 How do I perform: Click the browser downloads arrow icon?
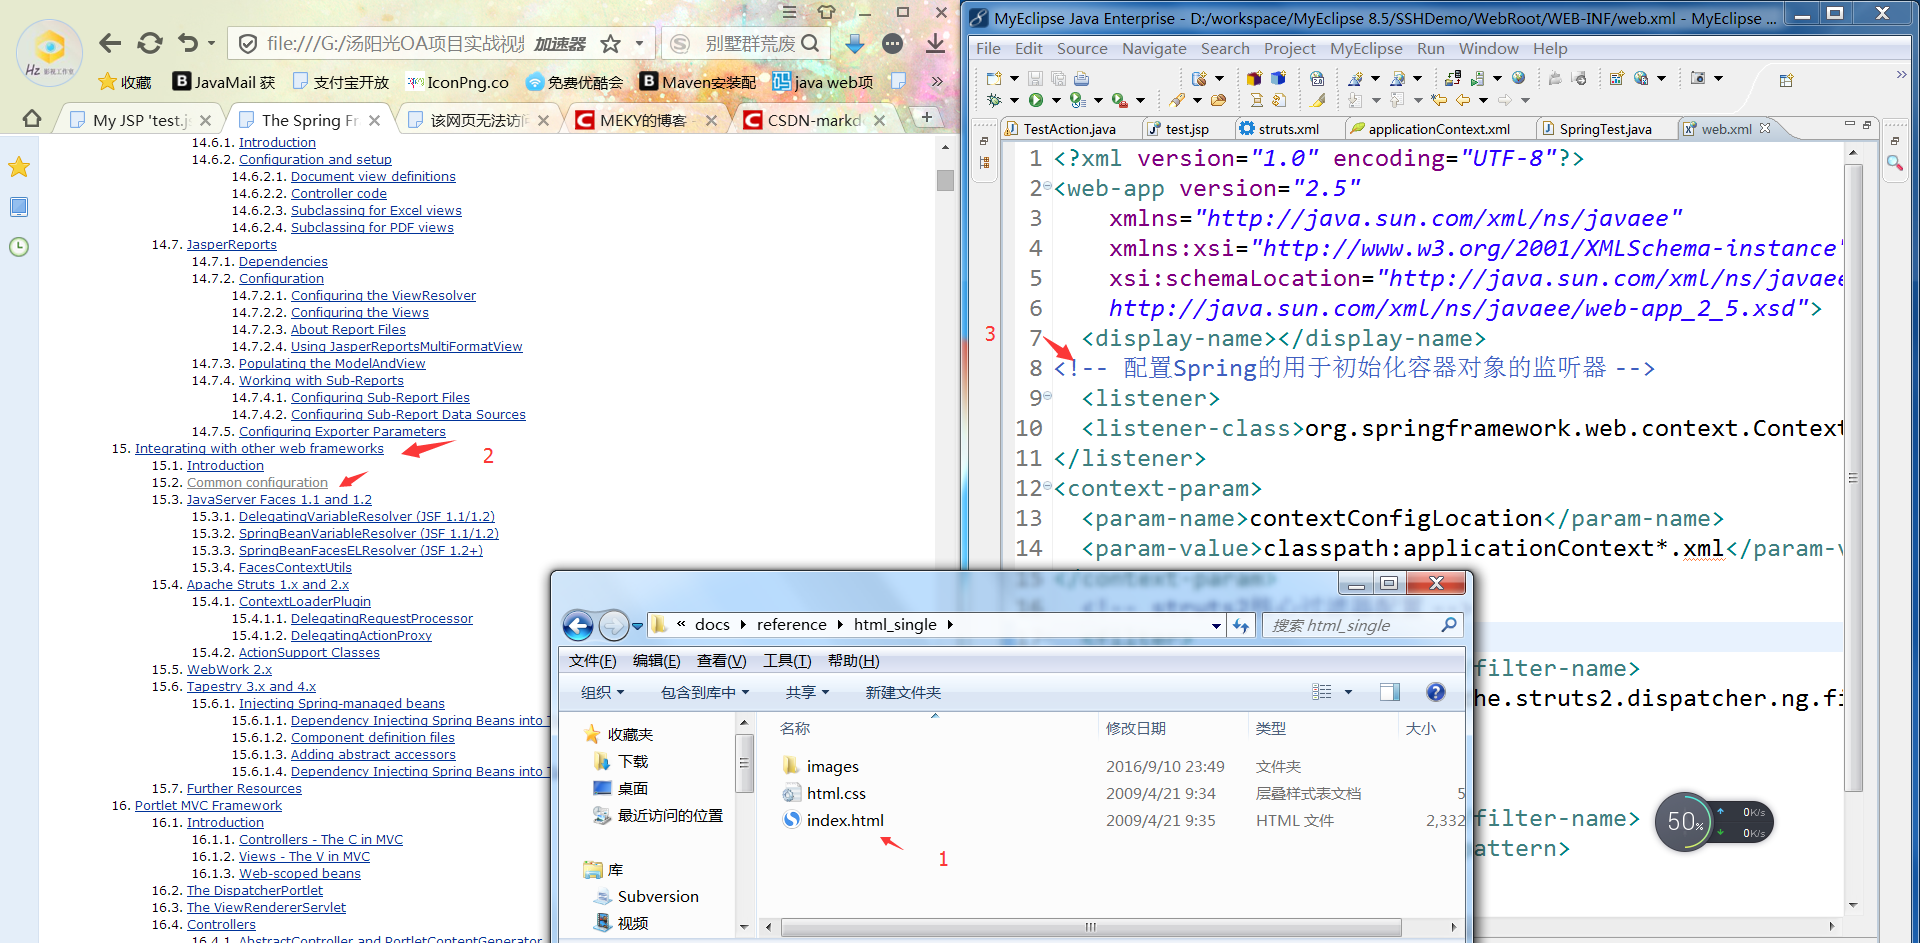click(935, 43)
